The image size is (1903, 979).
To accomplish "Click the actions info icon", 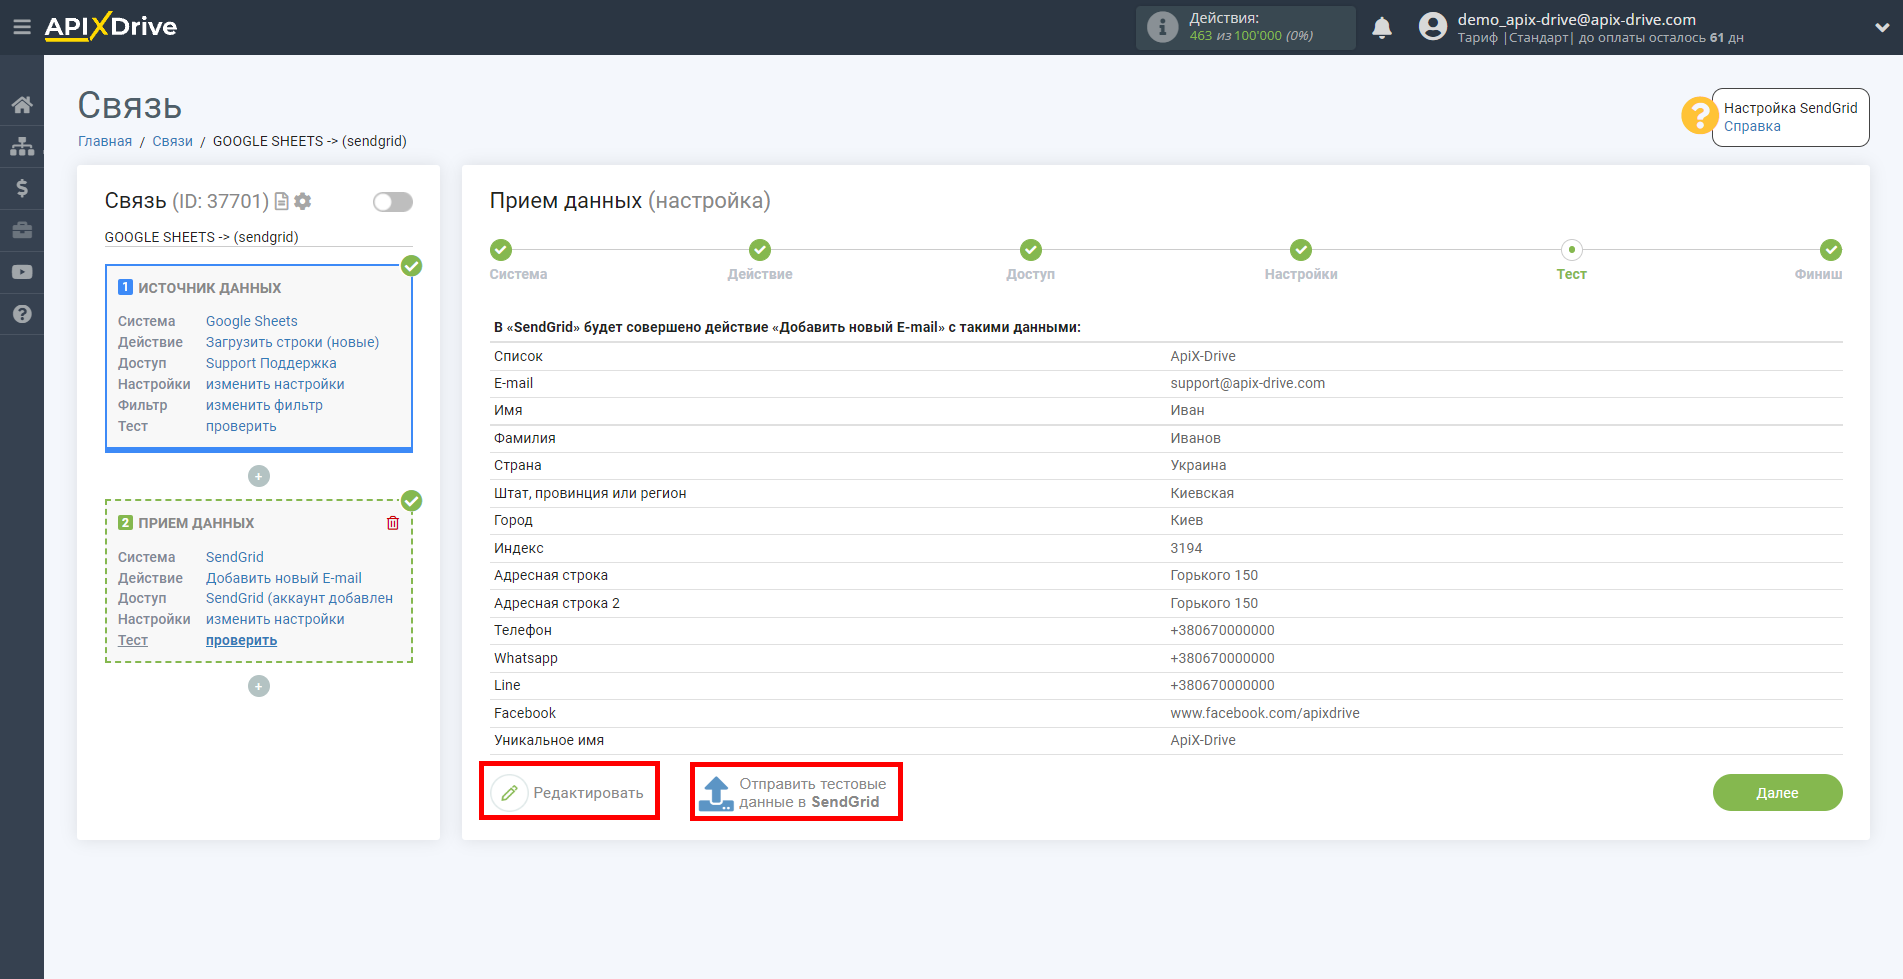I will pos(1162,27).
